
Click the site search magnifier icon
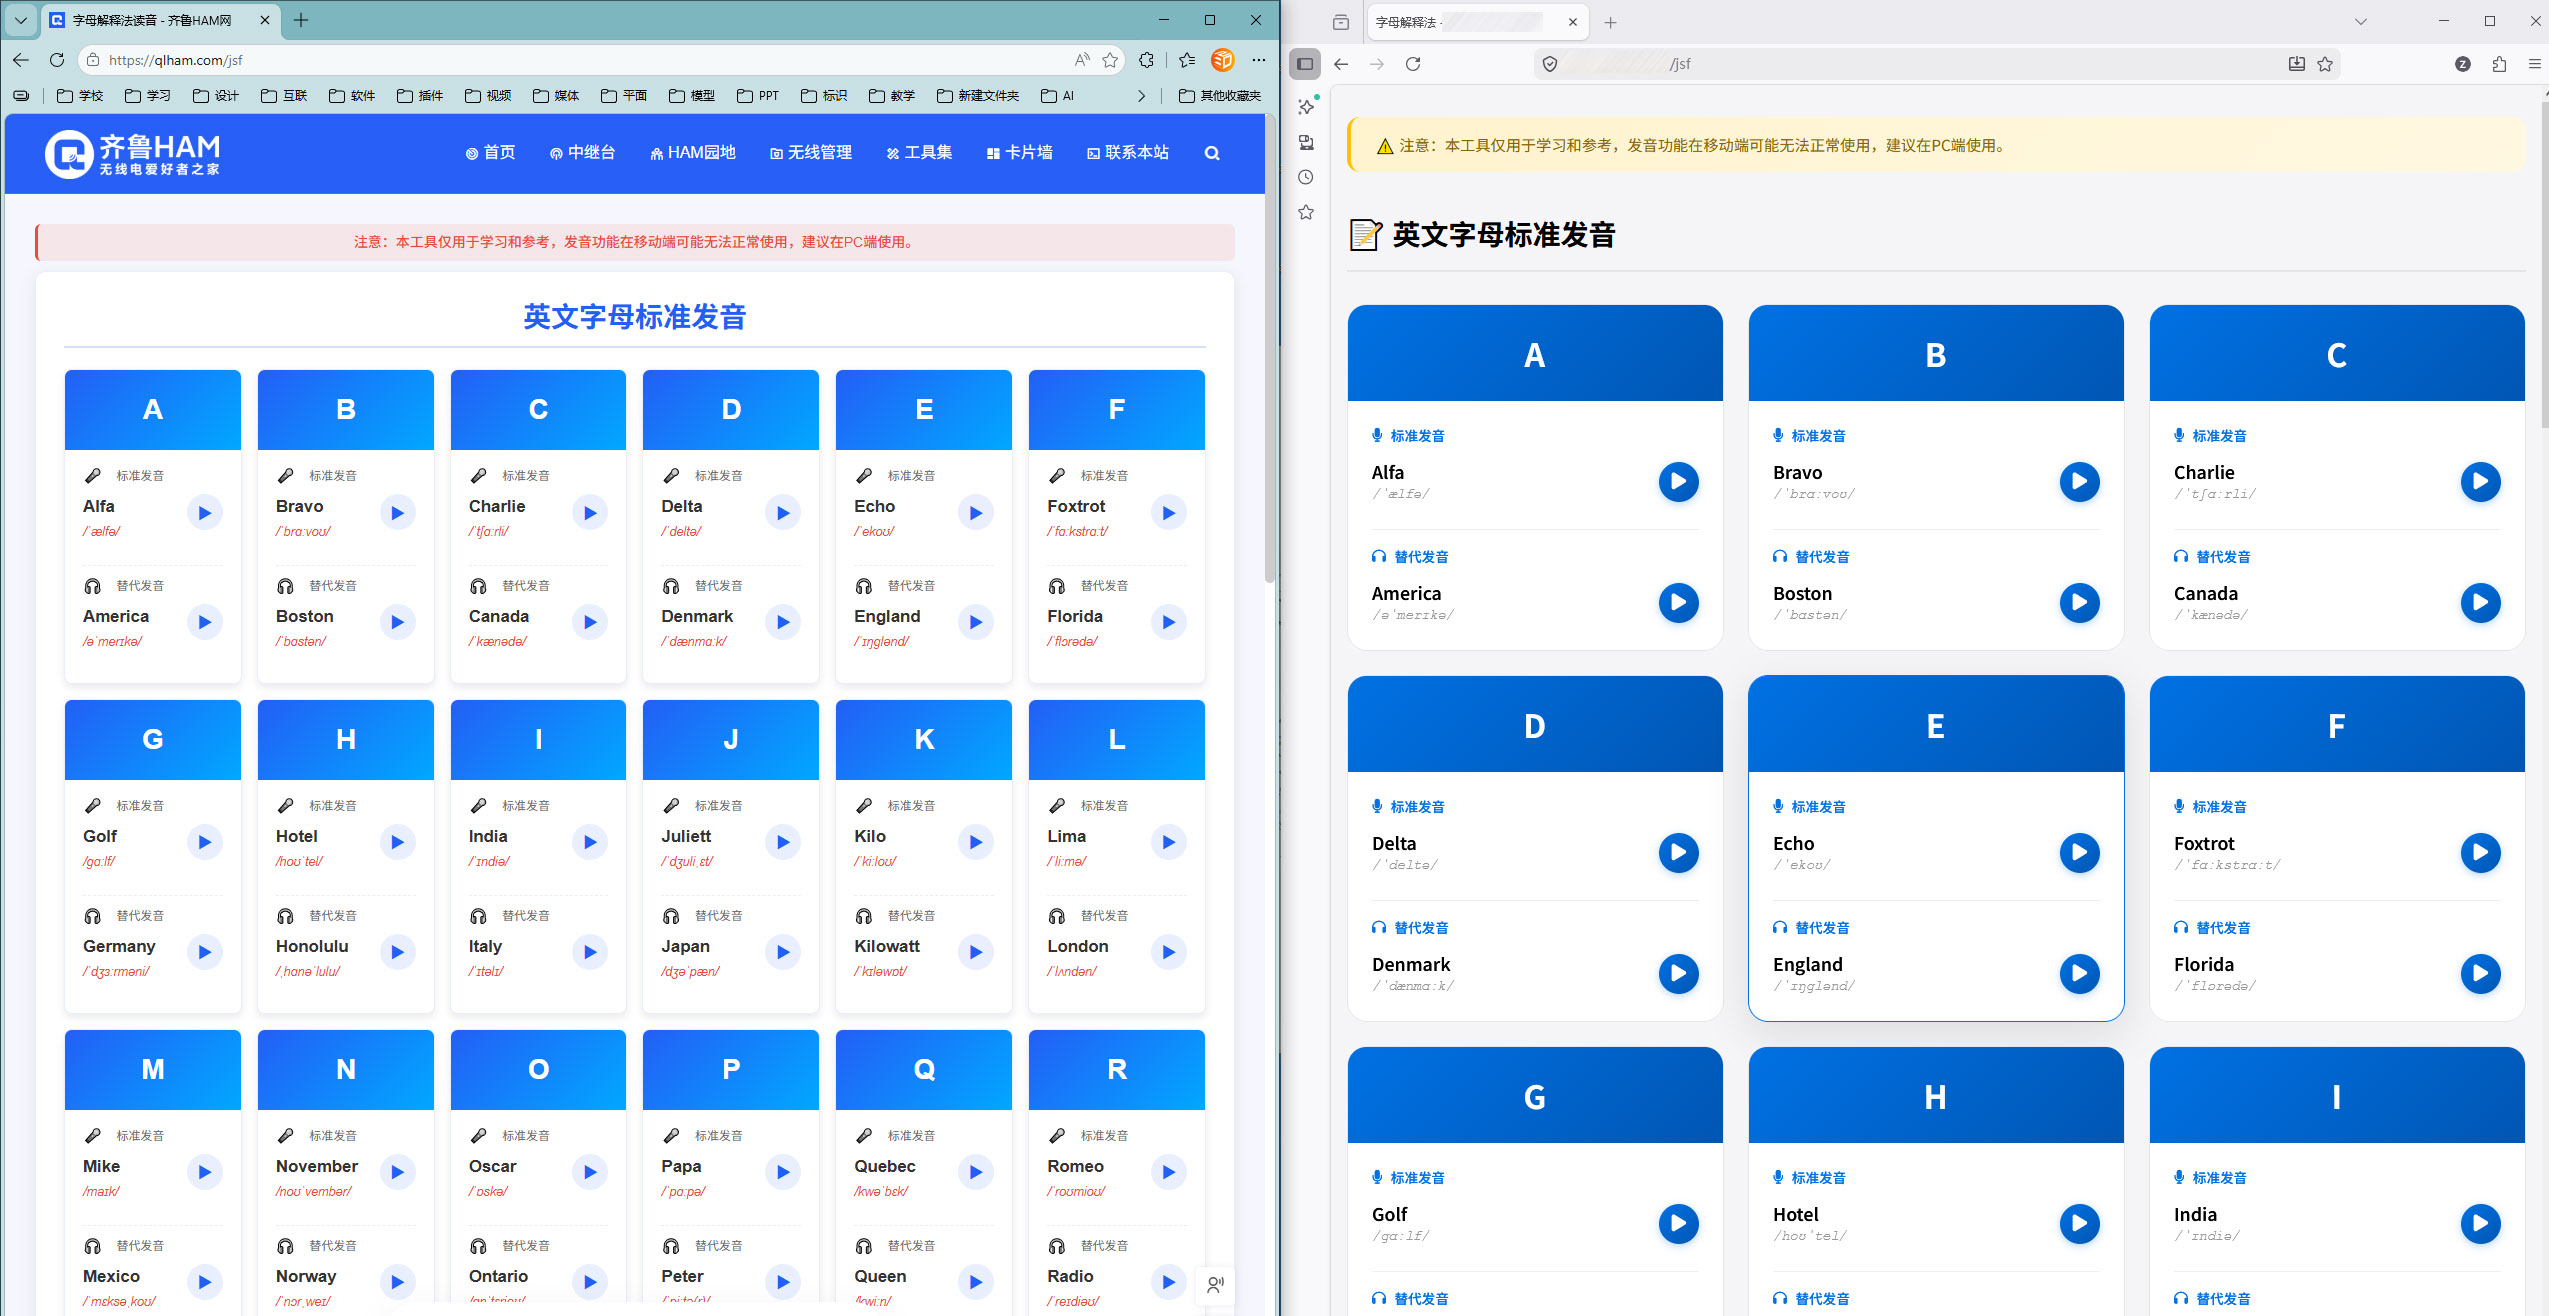tap(1212, 153)
